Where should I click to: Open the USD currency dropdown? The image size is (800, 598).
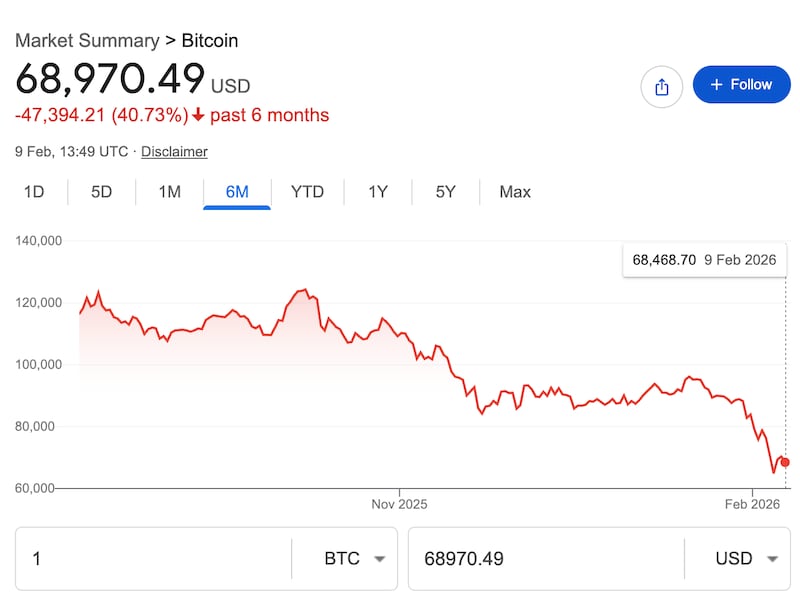744,559
